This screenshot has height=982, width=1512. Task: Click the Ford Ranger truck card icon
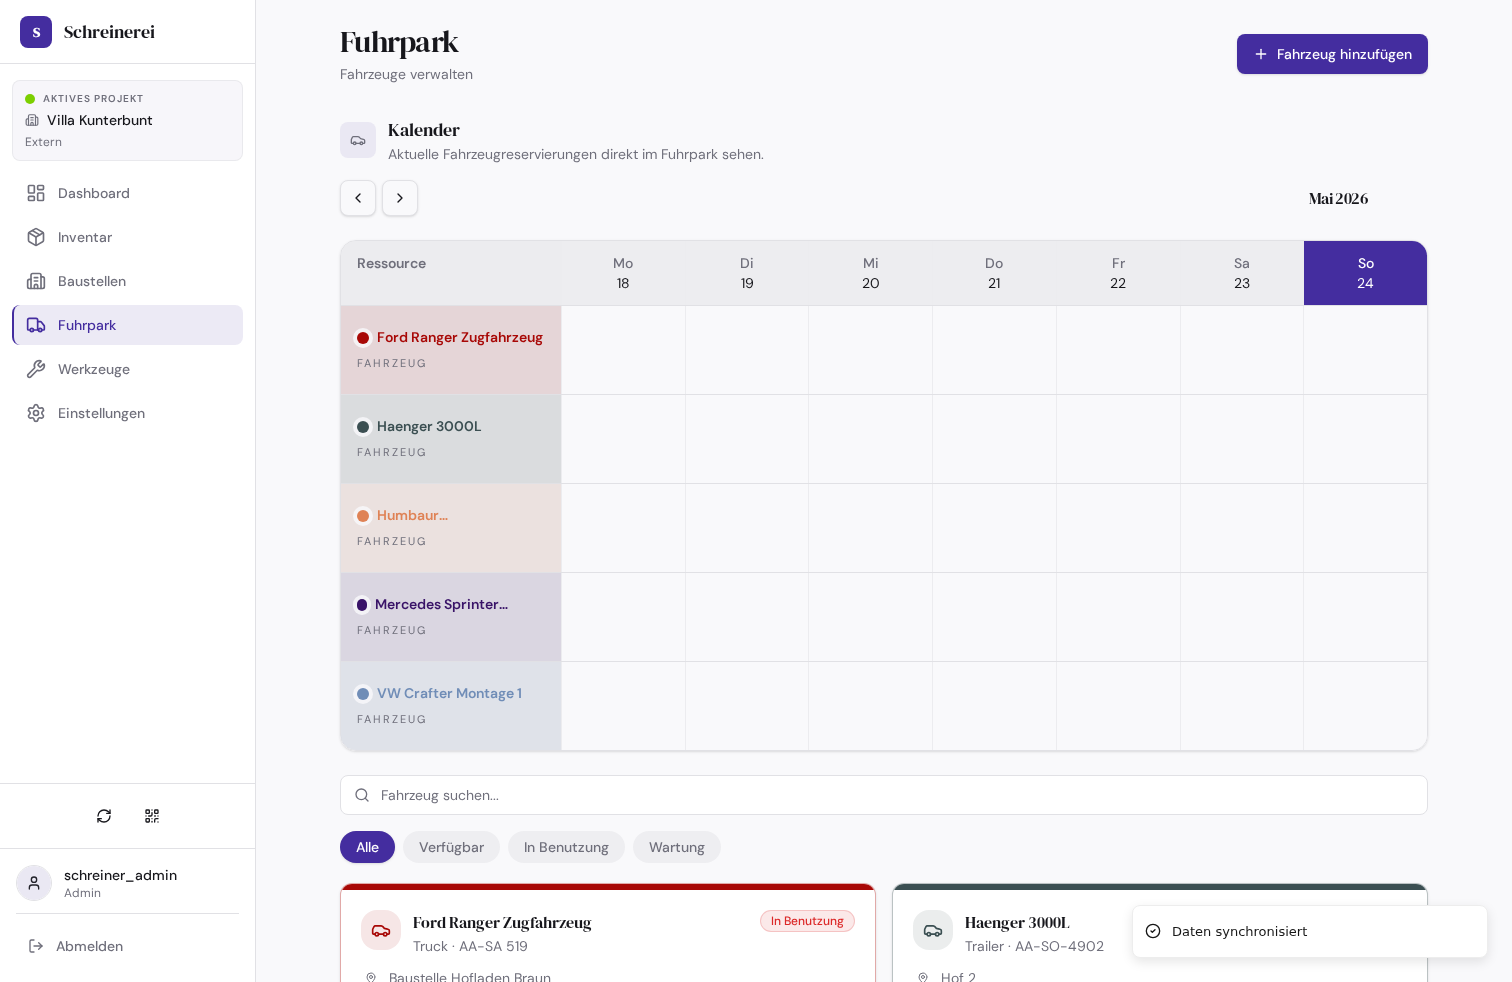[381, 930]
